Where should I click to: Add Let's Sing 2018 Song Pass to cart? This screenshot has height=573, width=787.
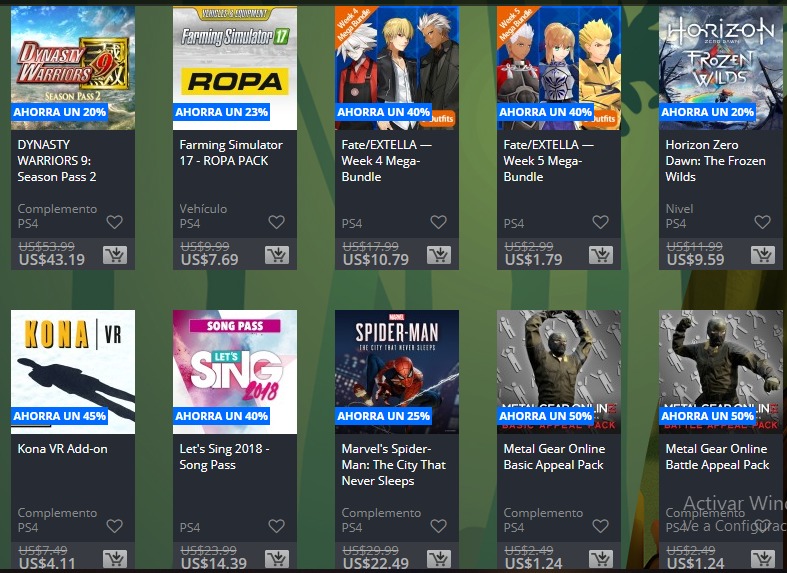277,559
